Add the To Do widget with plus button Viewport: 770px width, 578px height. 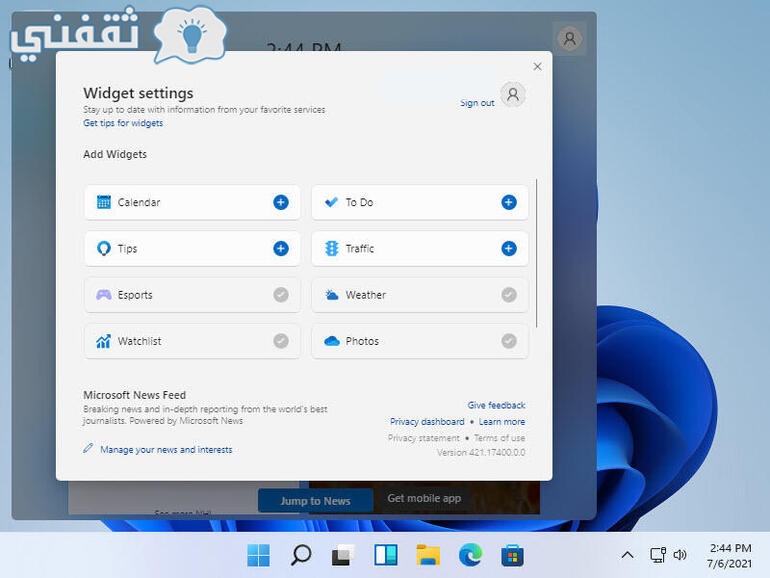pos(509,202)
